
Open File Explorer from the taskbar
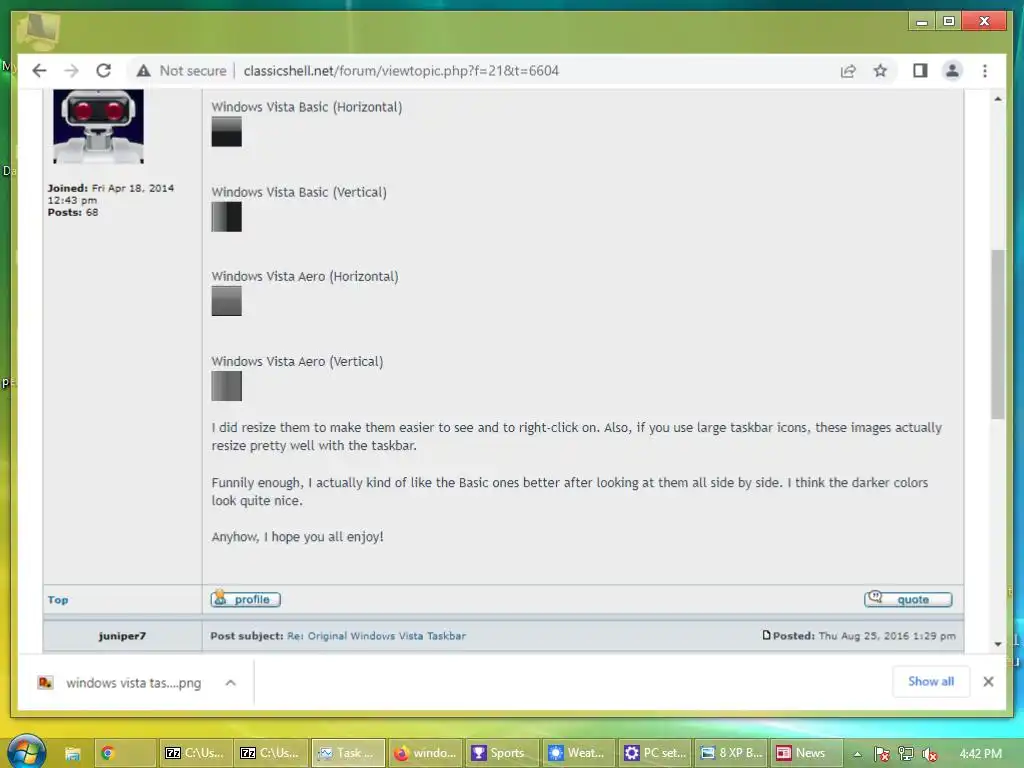[72, 753]
